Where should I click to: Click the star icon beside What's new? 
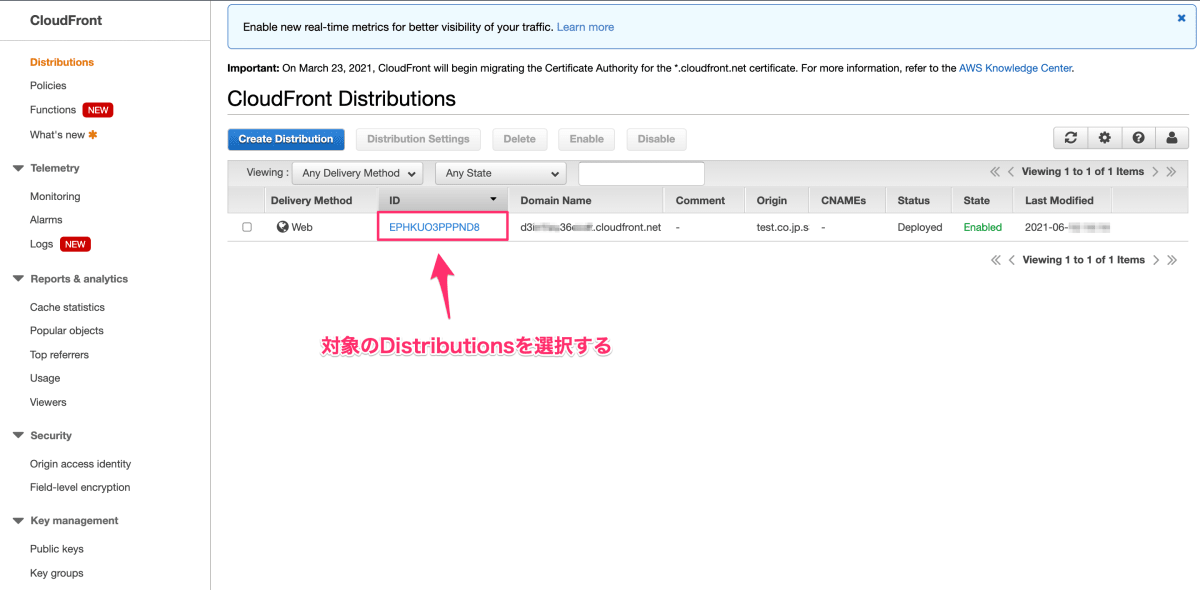(93, 134)
